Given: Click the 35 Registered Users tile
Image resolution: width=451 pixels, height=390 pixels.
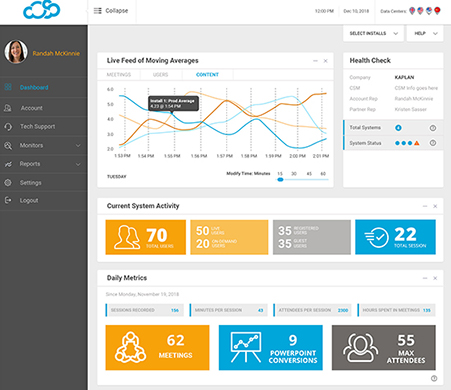Looking at the screenshot, I should (x=312, y=237).
